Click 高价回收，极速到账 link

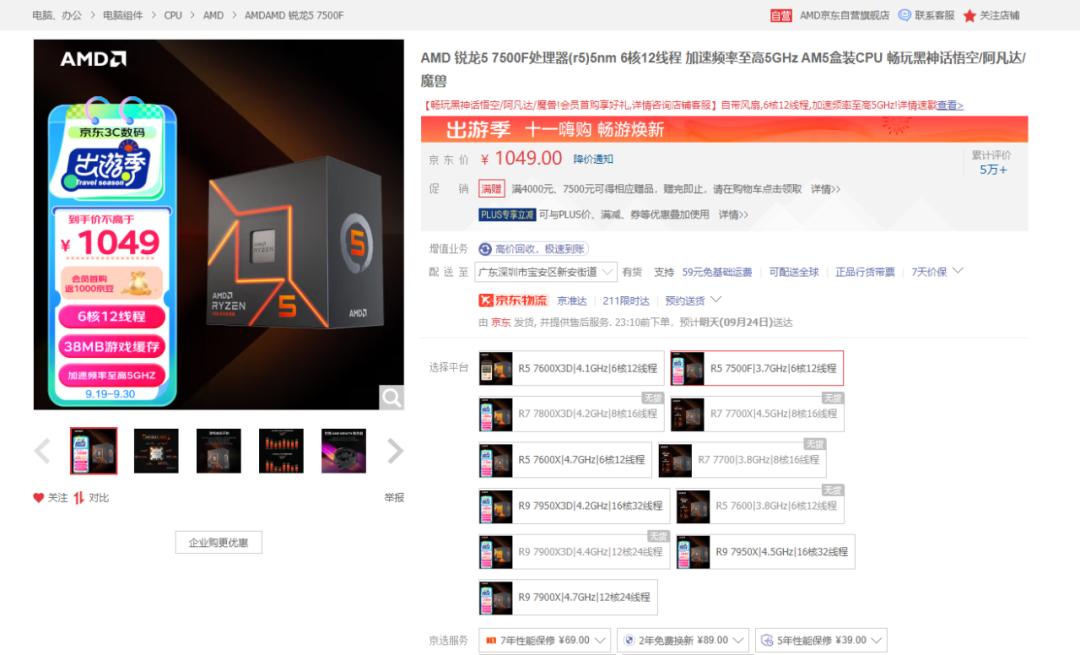coord(540,249)
